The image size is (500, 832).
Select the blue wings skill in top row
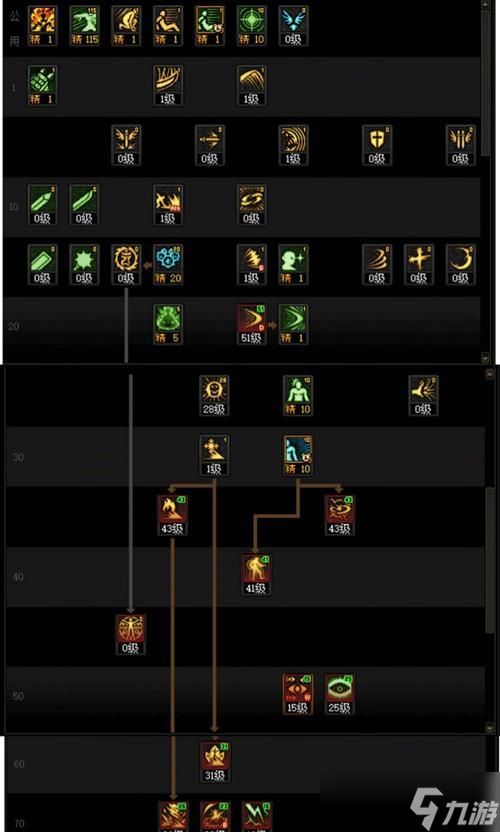pos(294,26)
